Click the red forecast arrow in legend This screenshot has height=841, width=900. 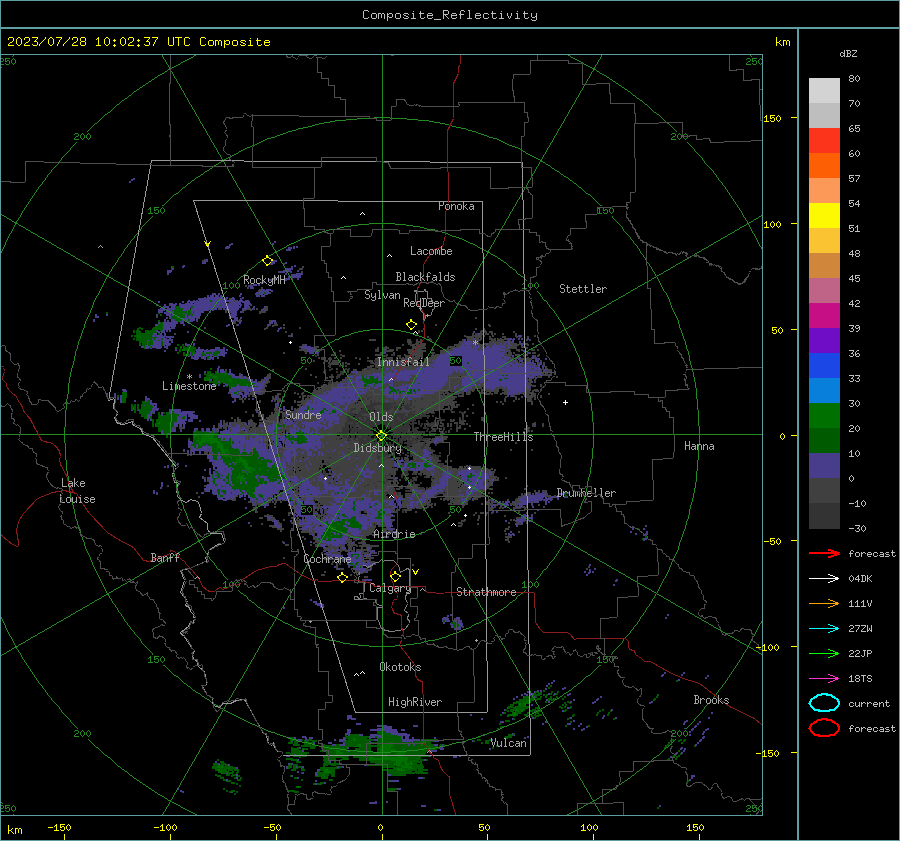[824, 553]
